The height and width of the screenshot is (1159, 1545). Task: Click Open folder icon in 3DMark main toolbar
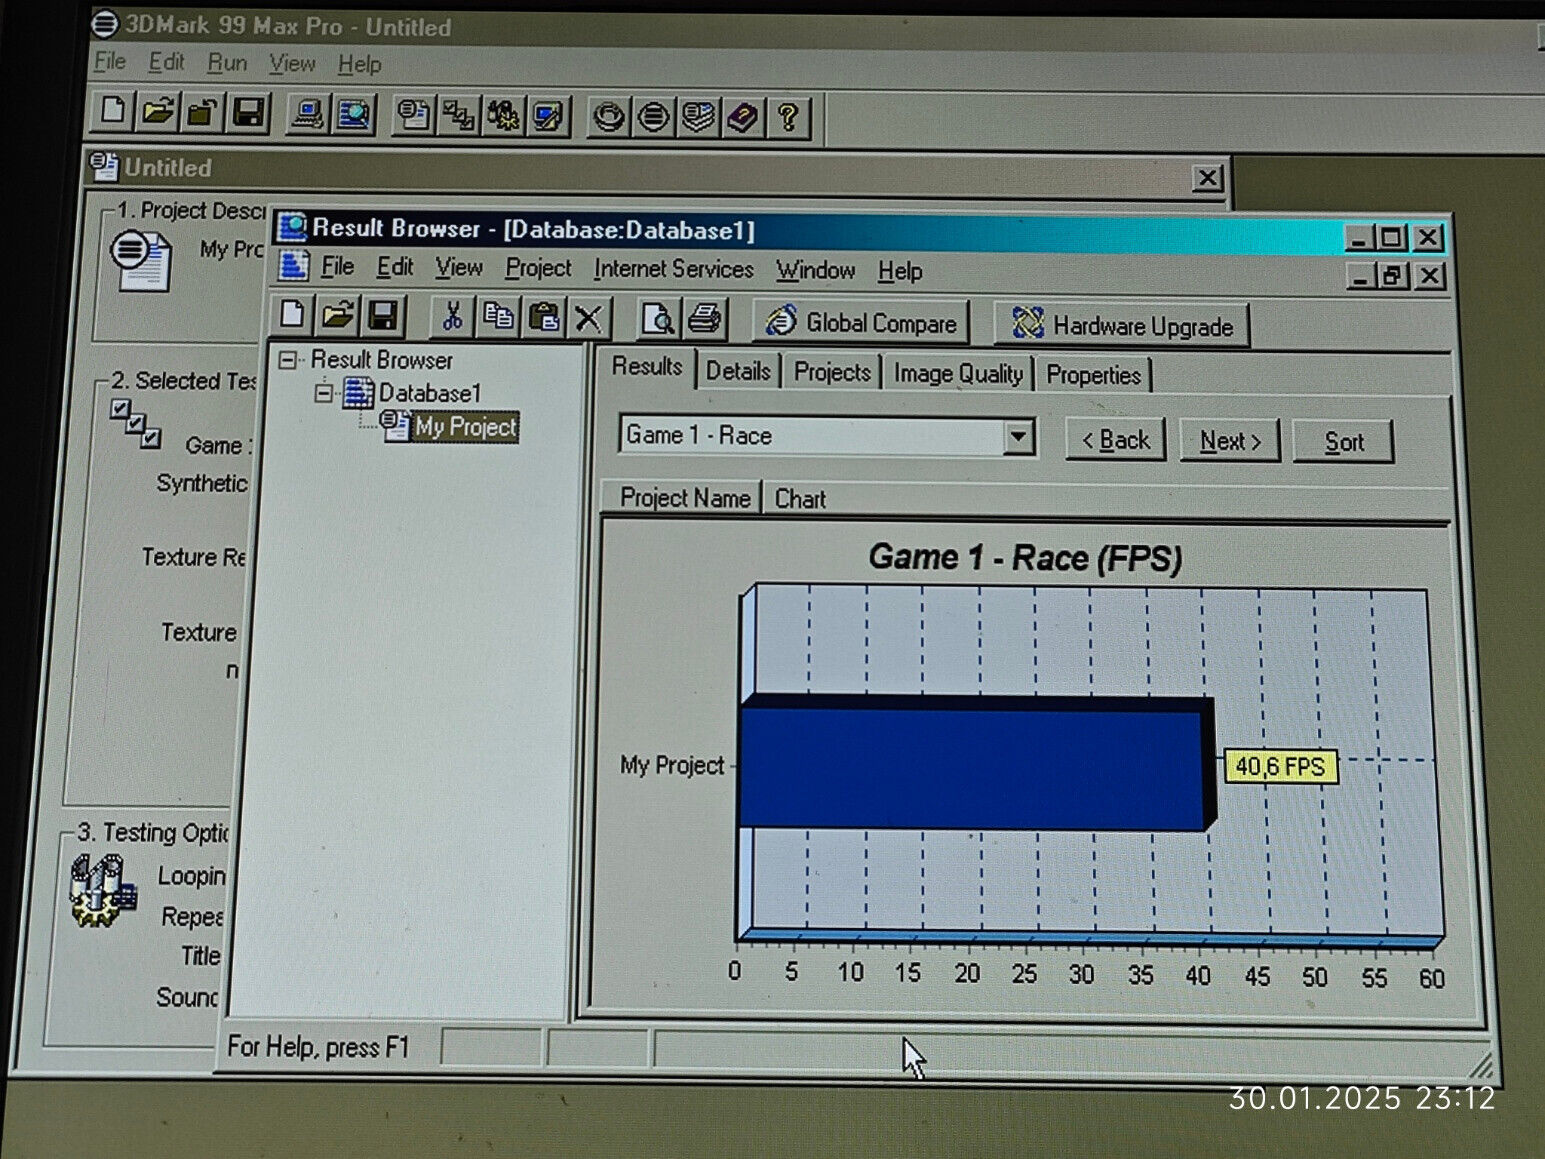click(x=157, y=112)
